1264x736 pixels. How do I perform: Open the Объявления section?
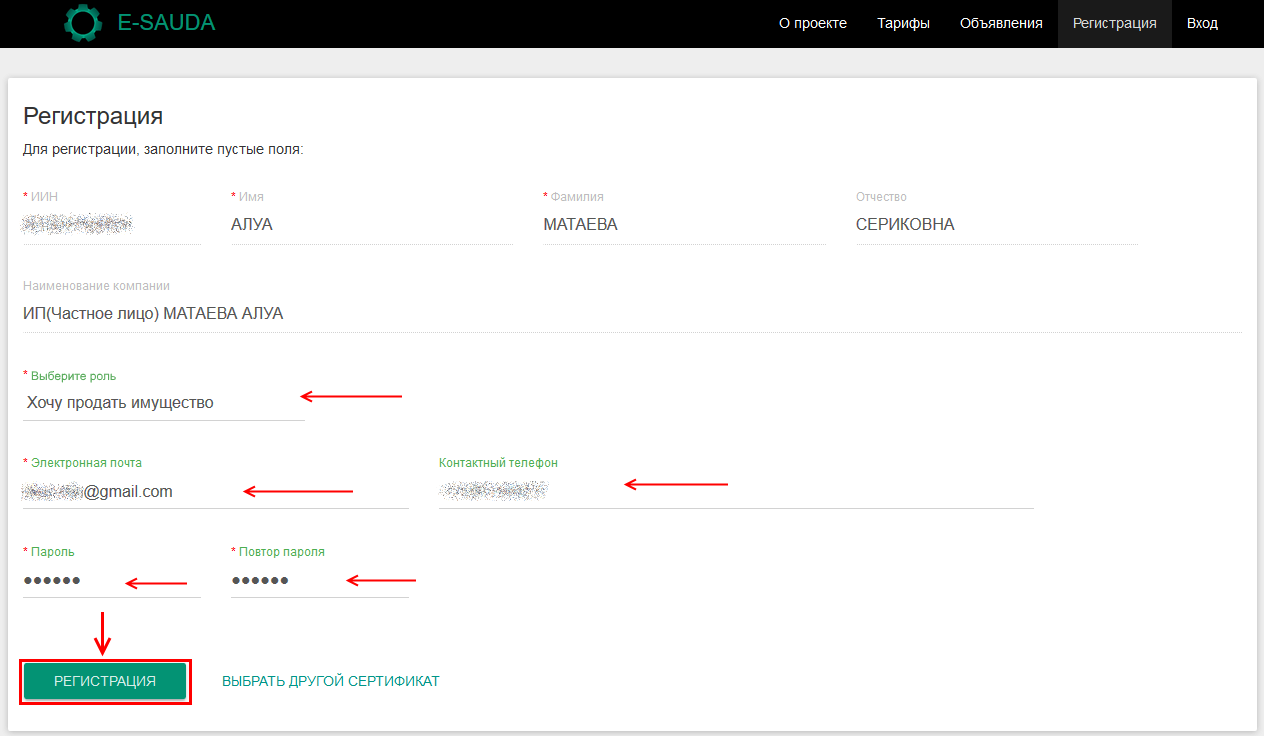[x=1000, y=23]
